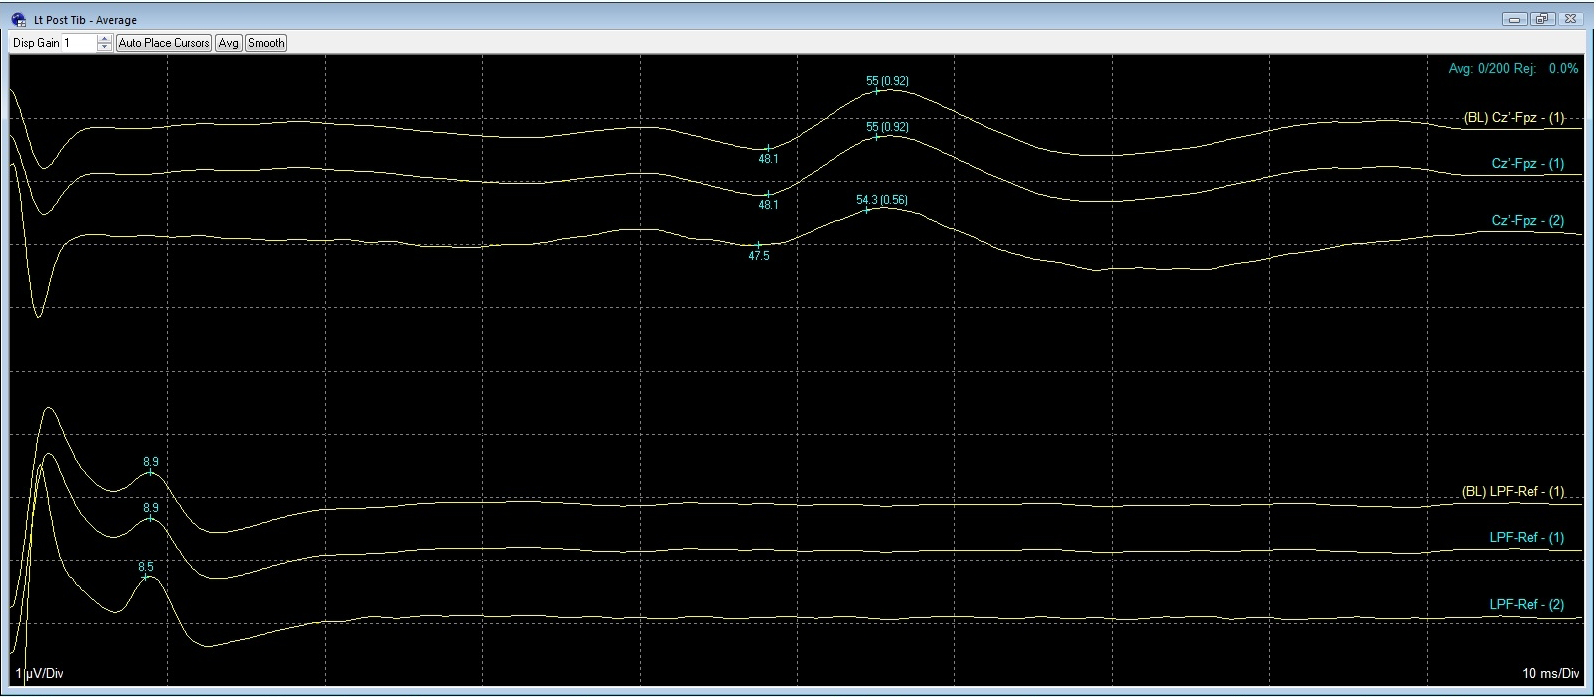
Task: Click the topmost 55 (0.92) peak marker
Action: tap(877, 90)
